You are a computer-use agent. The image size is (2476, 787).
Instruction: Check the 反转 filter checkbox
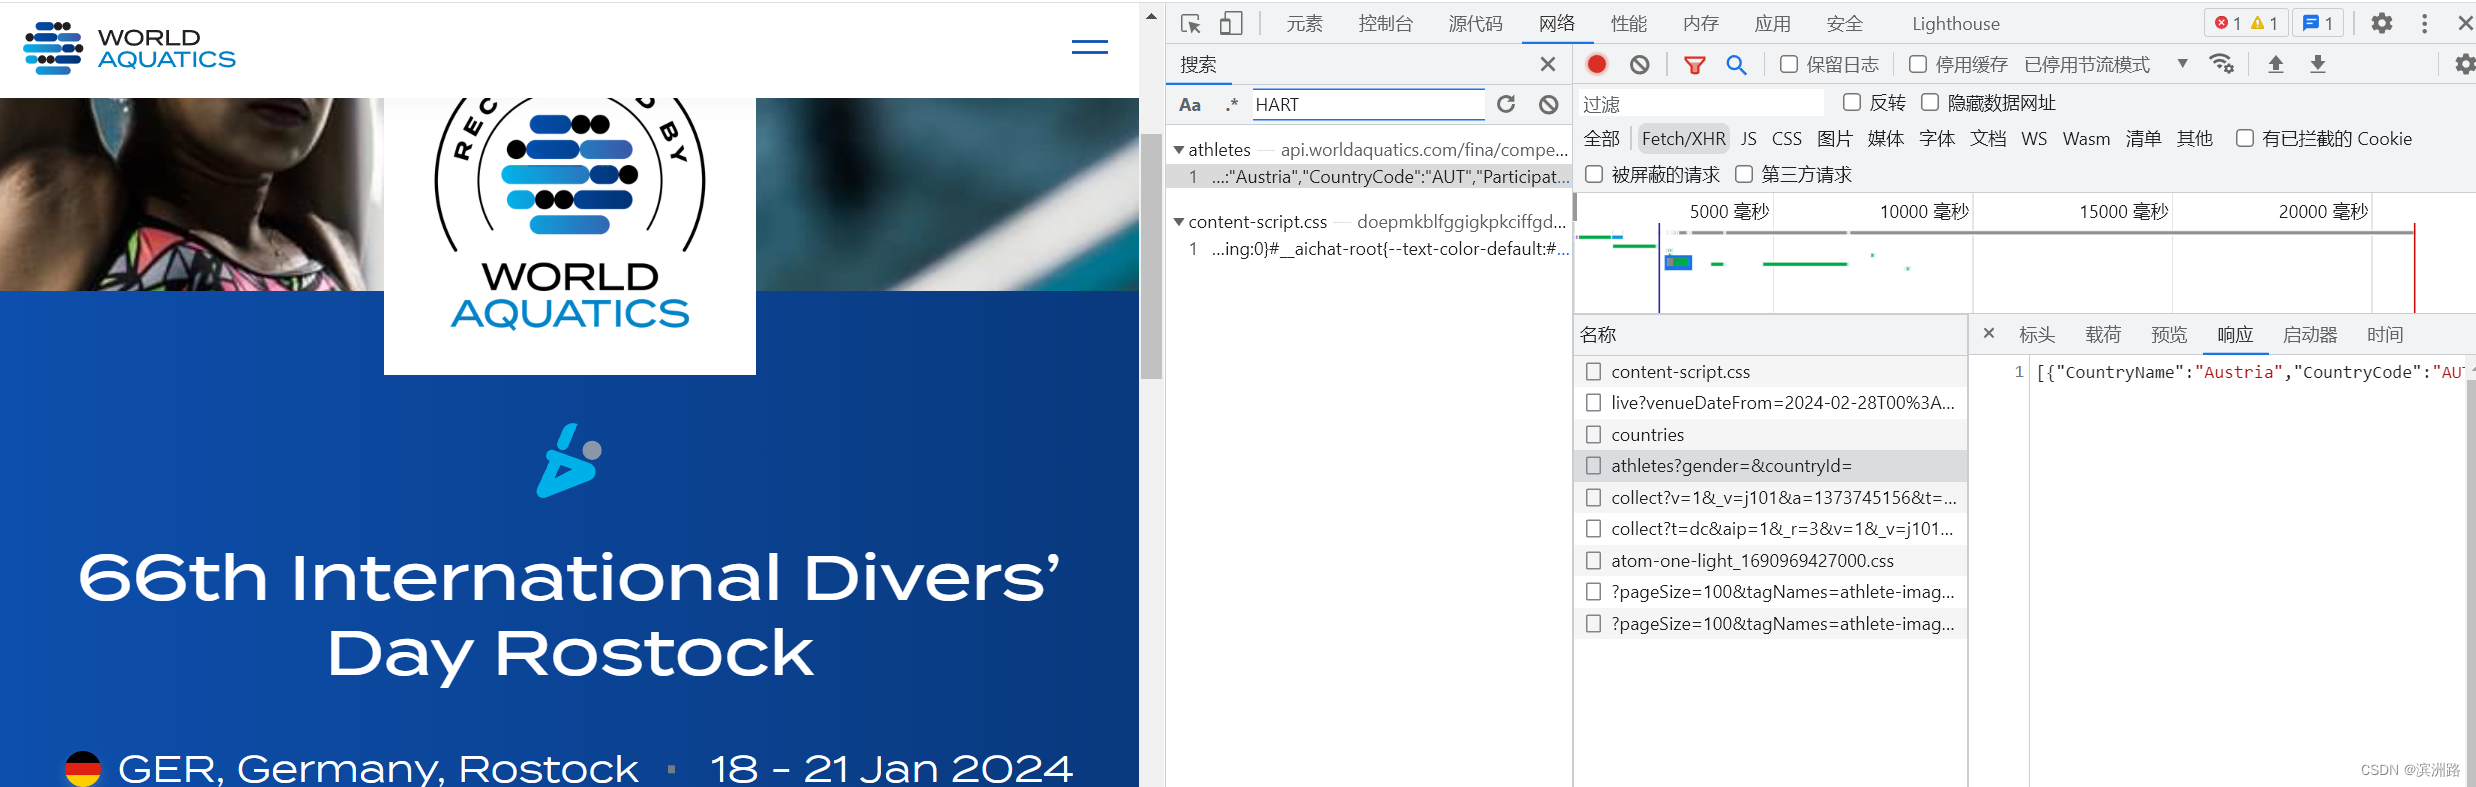pyautogui.click(x=1852, y=102)
